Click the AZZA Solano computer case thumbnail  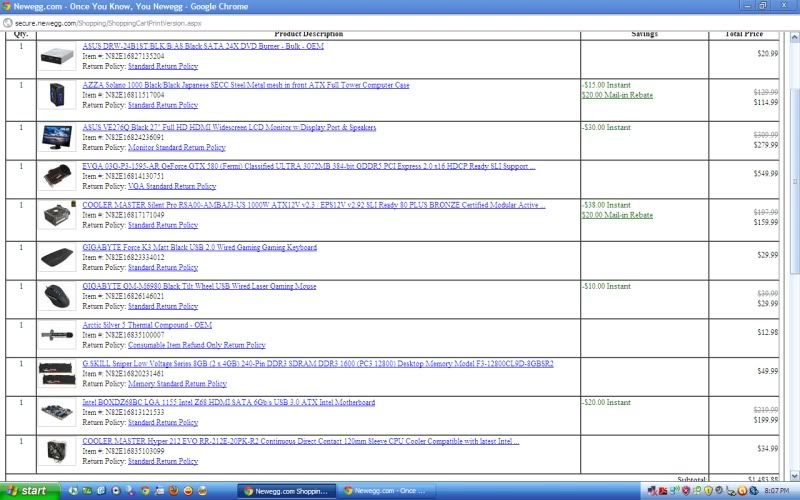point(57,95)
